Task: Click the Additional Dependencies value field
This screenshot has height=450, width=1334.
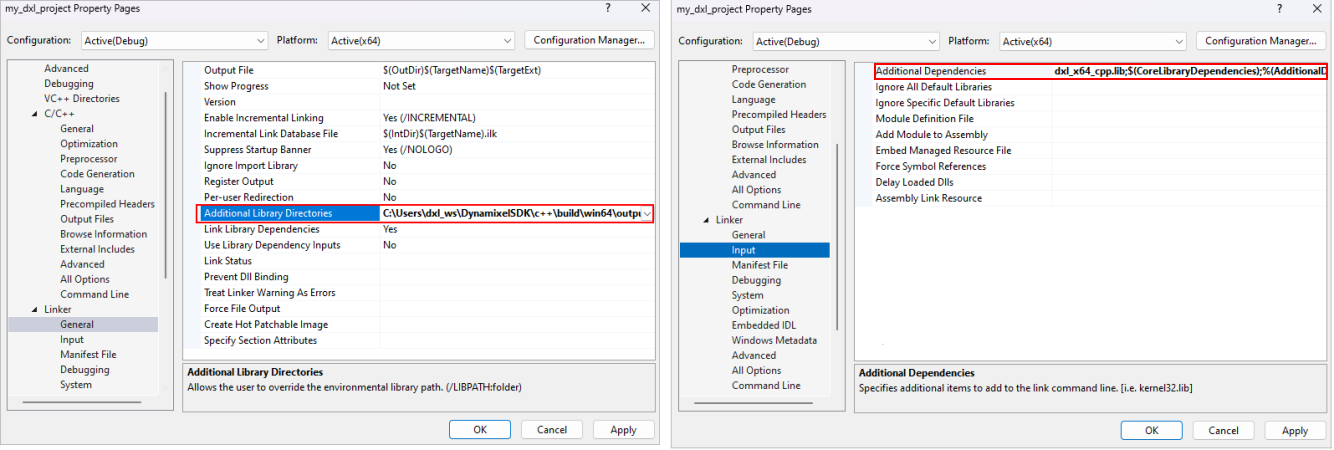Action: point(1188,71)
